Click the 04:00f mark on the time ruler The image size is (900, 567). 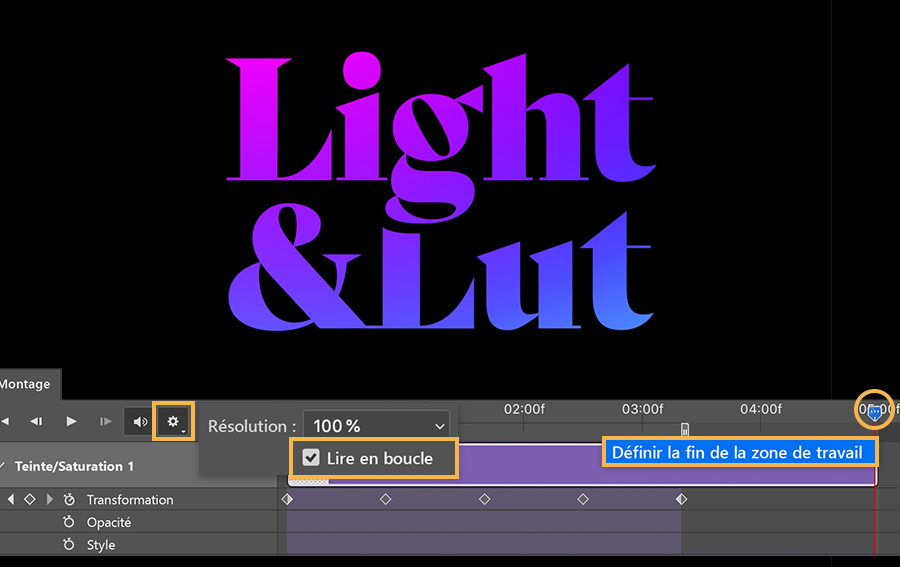[x=761, y=409]
